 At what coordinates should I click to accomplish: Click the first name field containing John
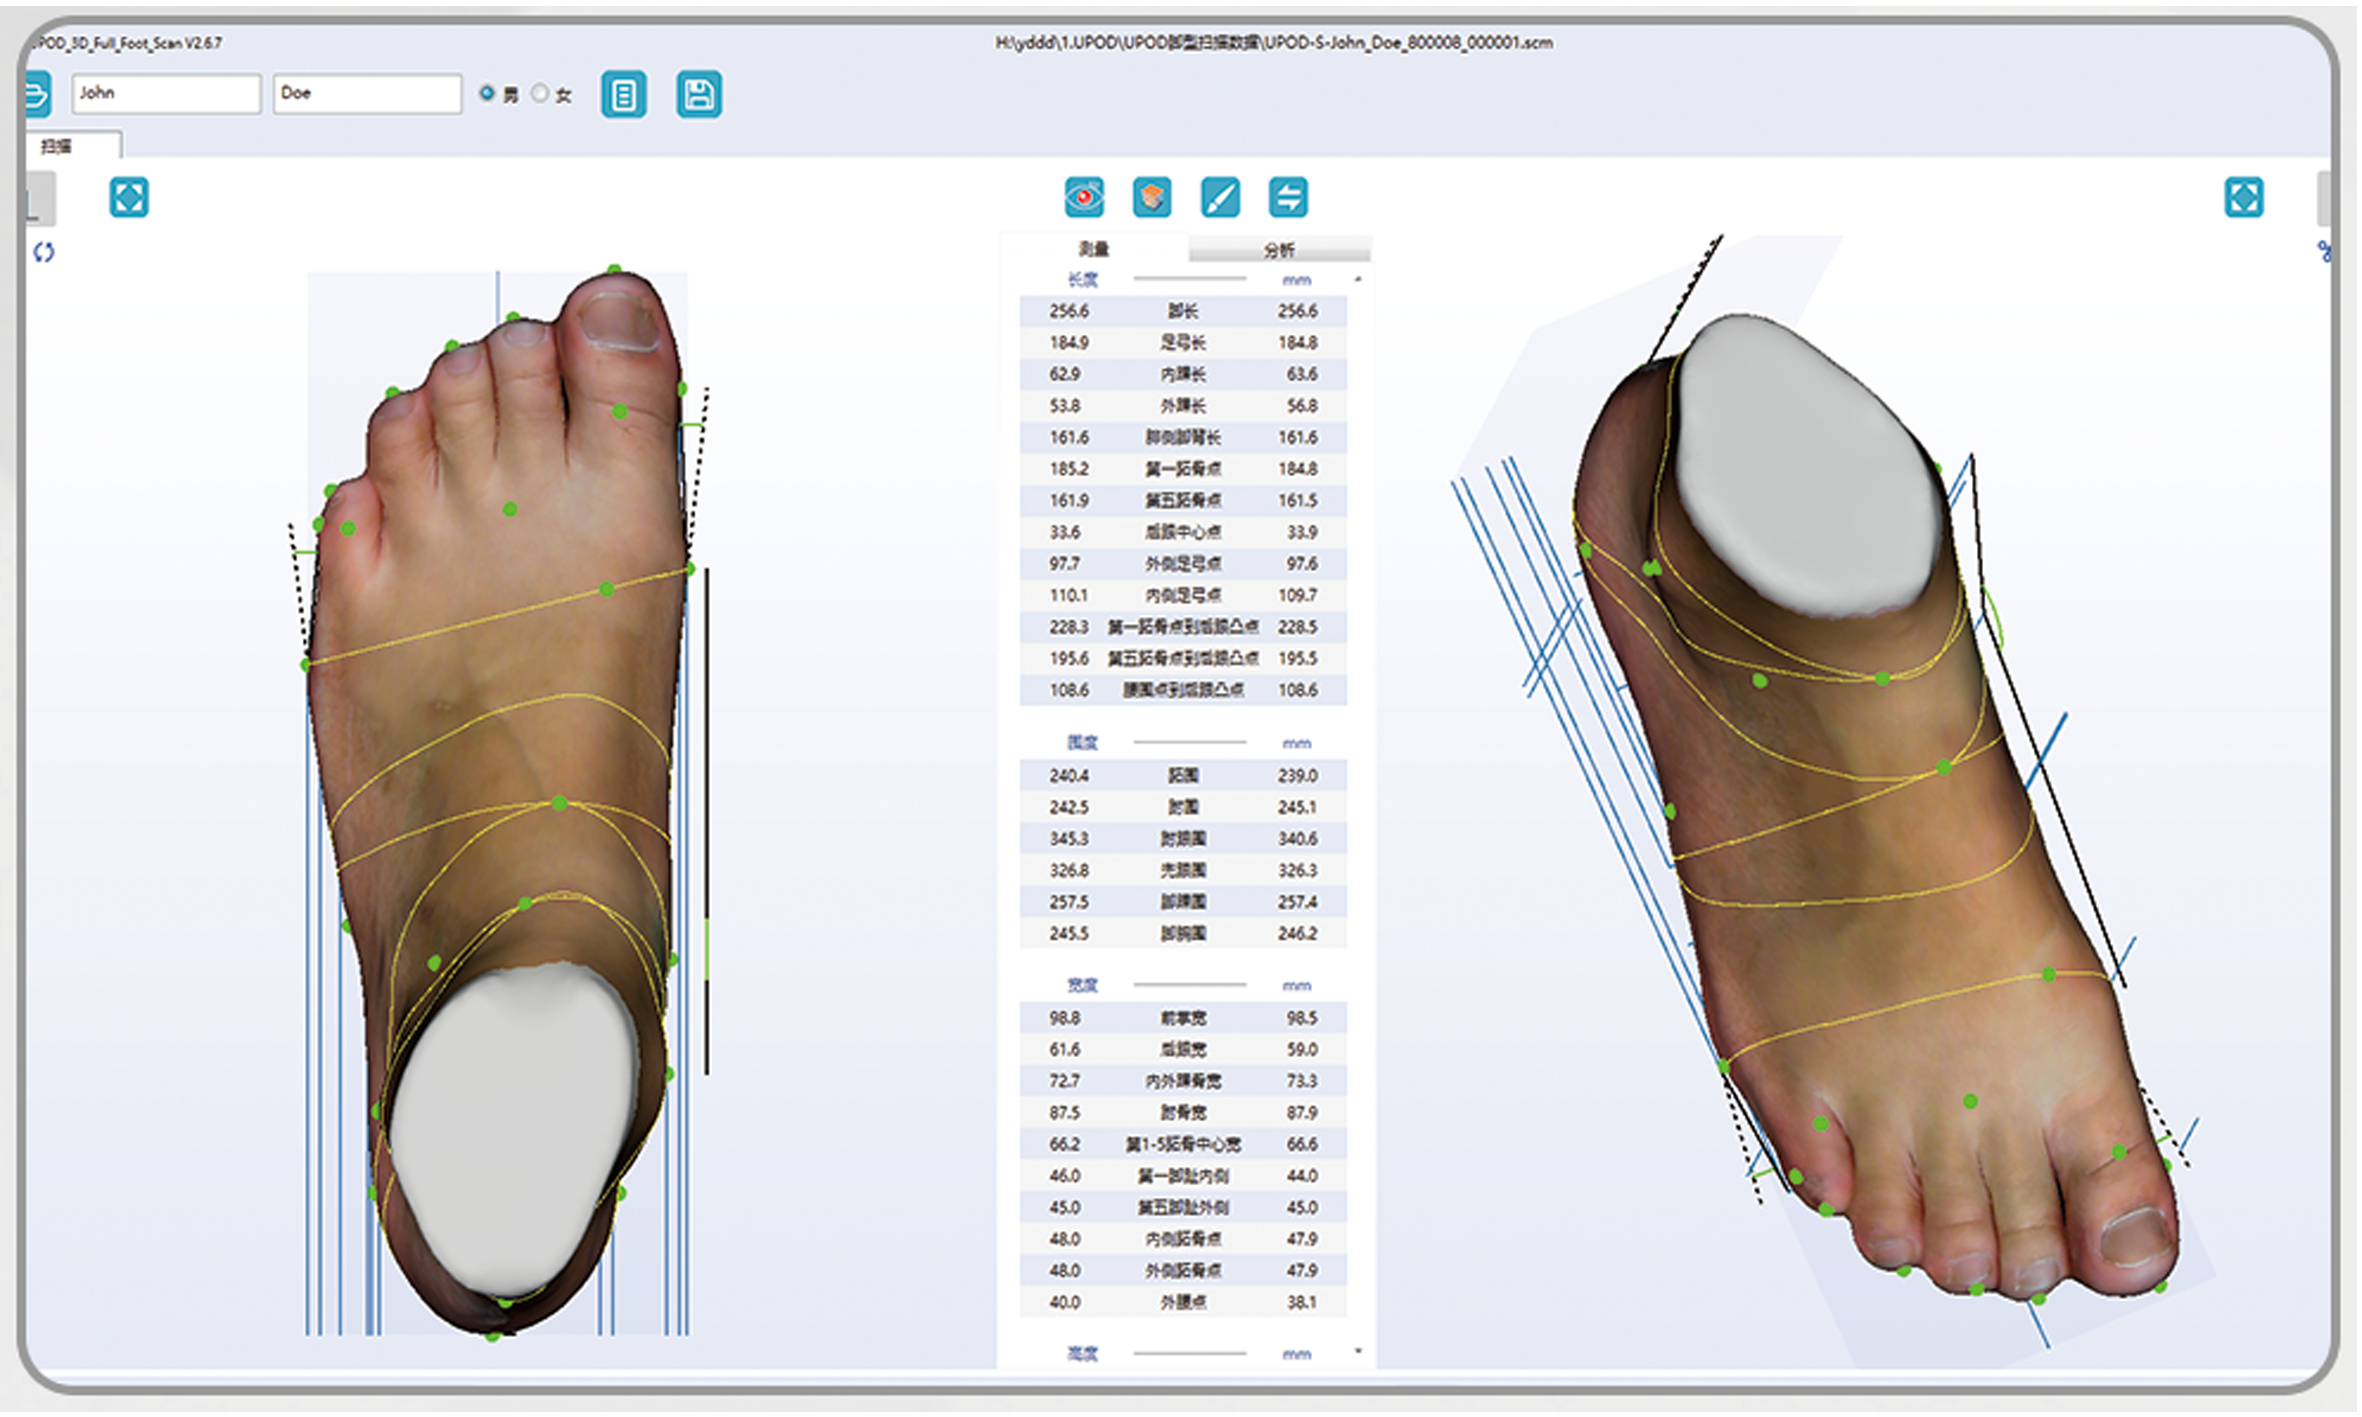166,93
